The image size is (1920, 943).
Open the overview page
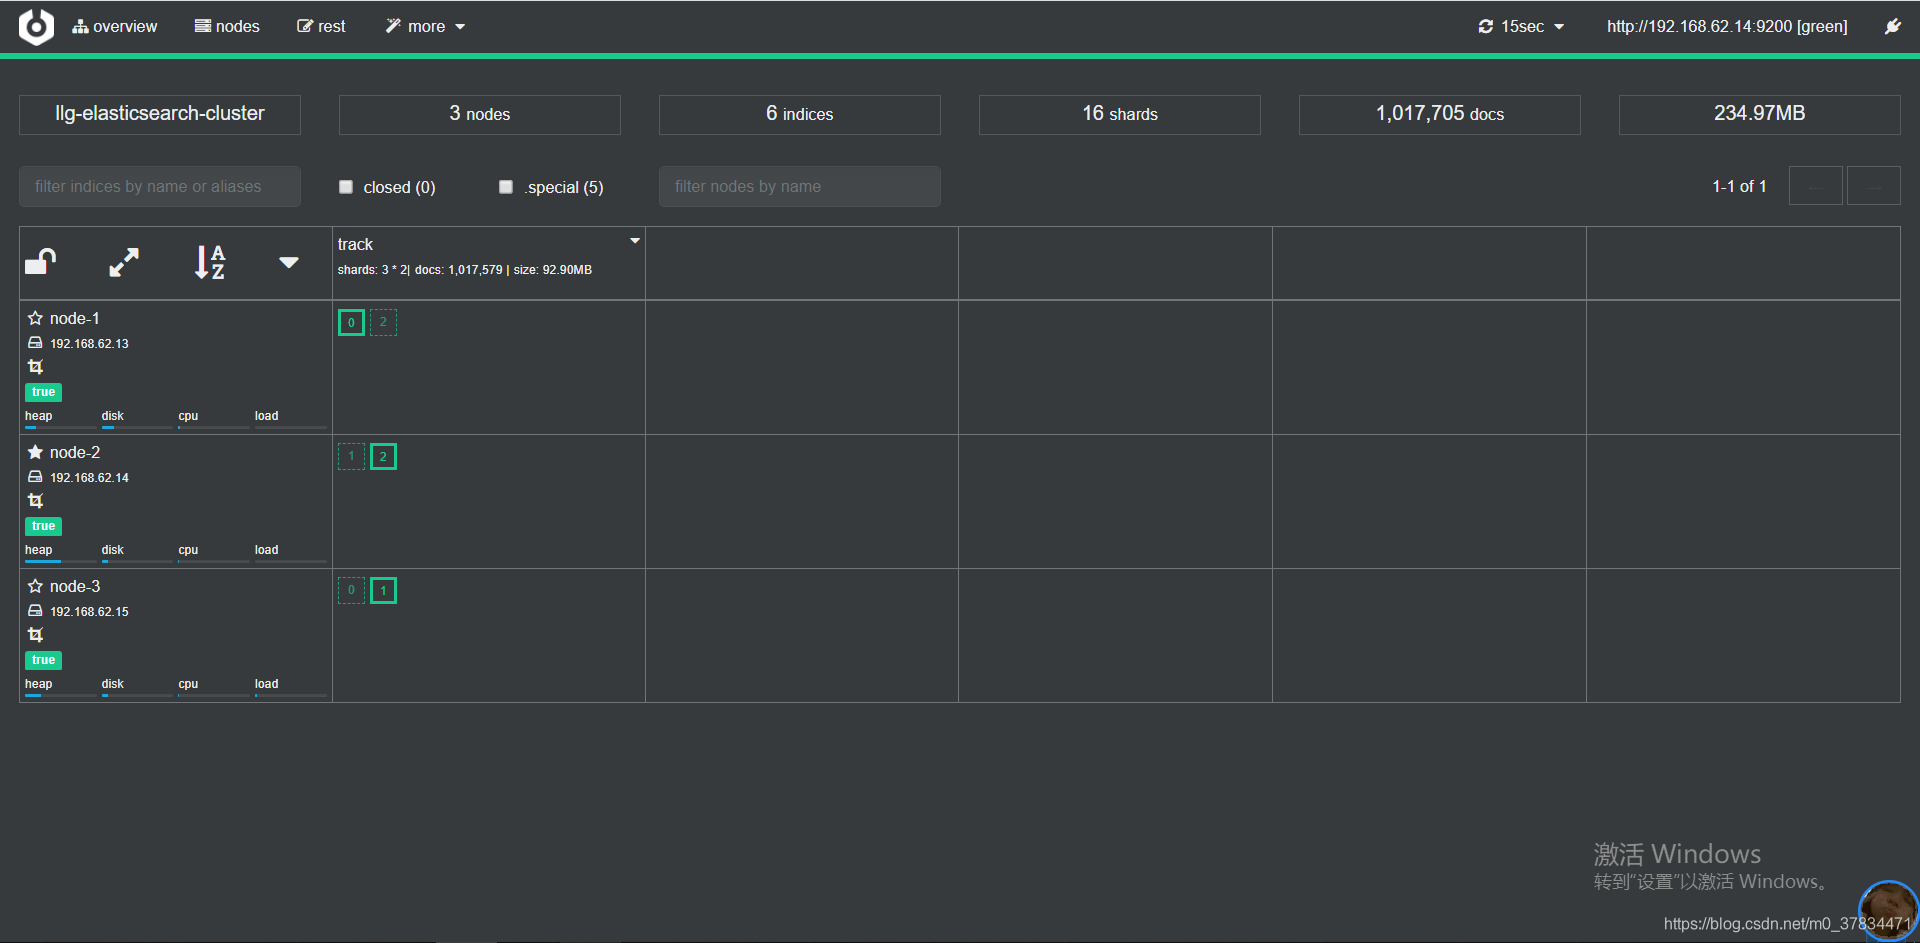pyautogui.click(x=115, y=27)
